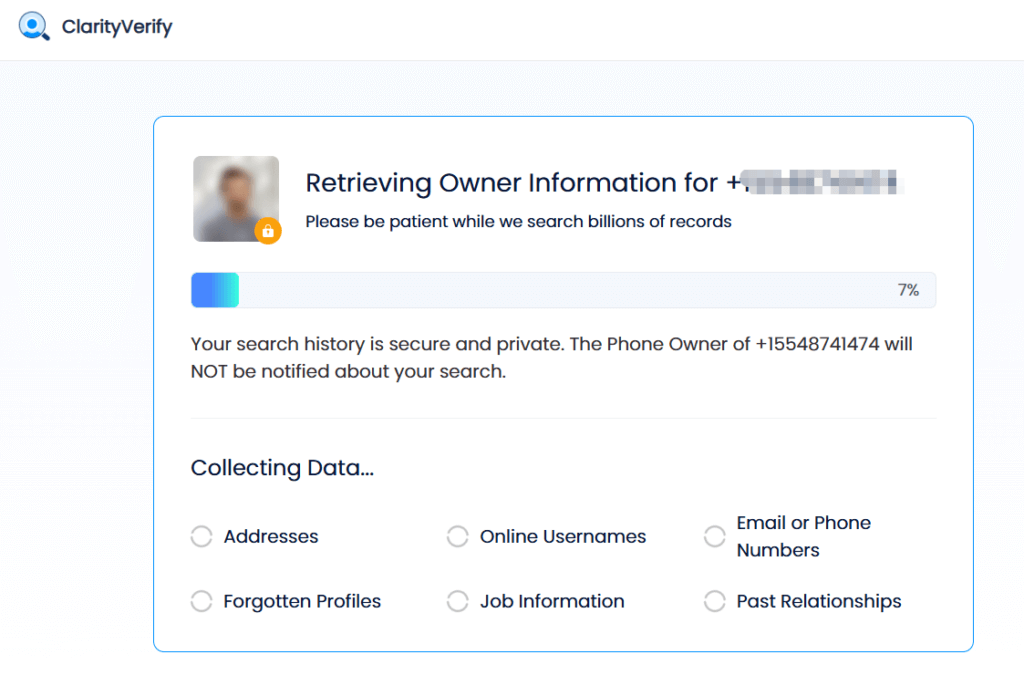Click the spinner icon beside Forgotten Profiles
1024x696 pixels.
tap(201, 601)
